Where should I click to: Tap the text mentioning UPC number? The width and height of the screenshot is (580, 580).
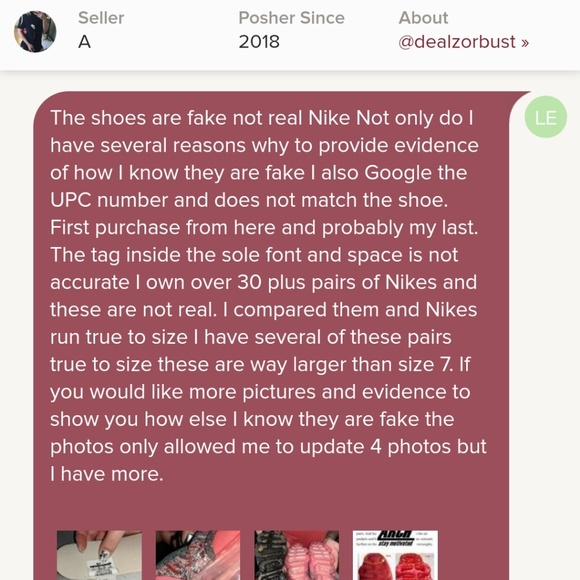[x=249, y=200]
